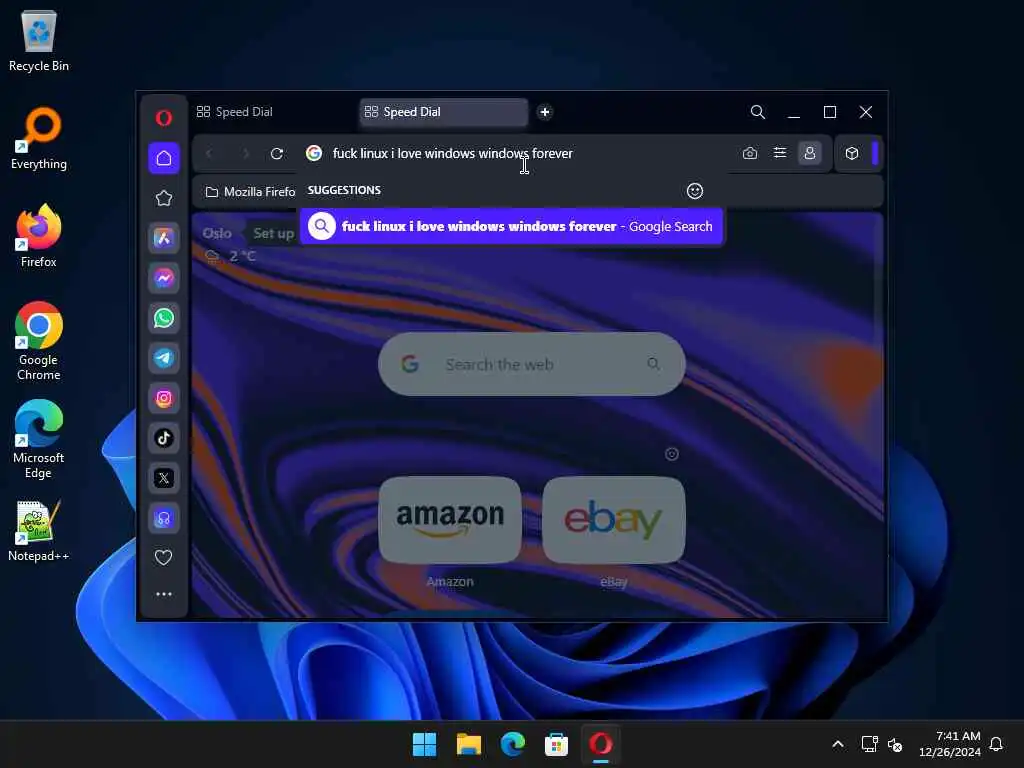
Task: Select the Notepad++ desktop shortcut
Action: (x=39, y=531)
